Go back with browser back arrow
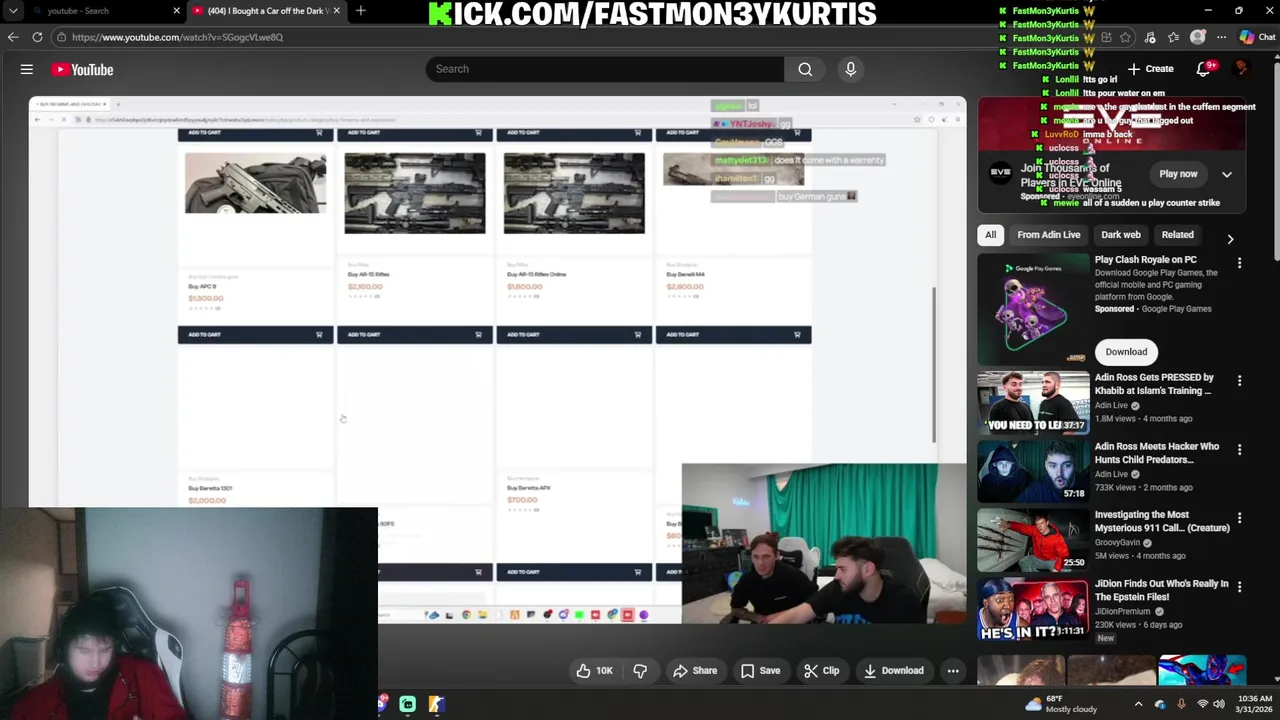This screenshot has height=720, width=1280. (x=13, y=37)
